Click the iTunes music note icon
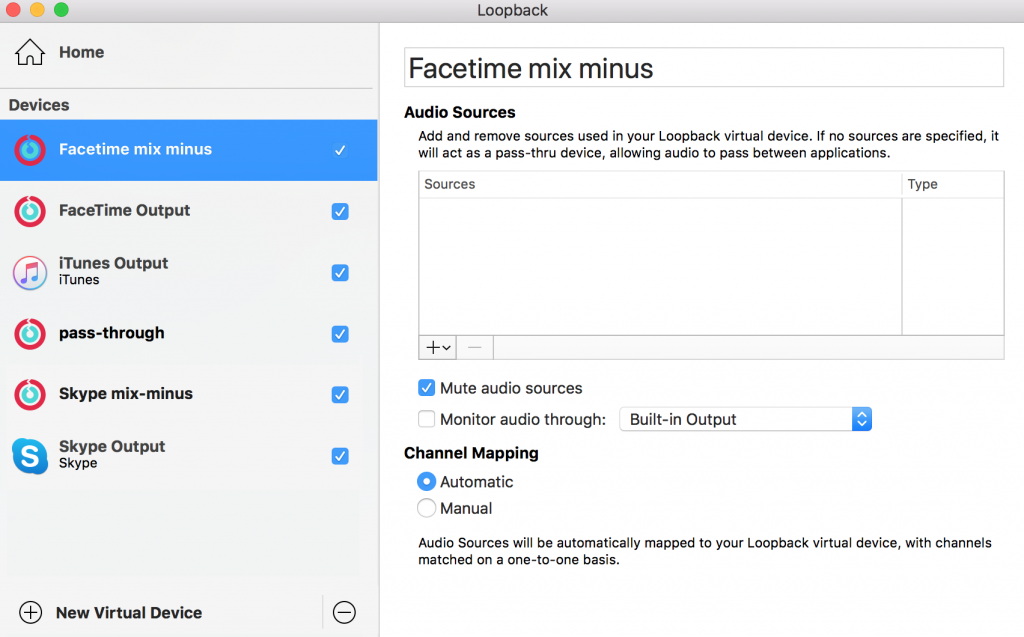The height and width of the screenshot is (637, 1024). pyautogui.click(x=30, y=272)
